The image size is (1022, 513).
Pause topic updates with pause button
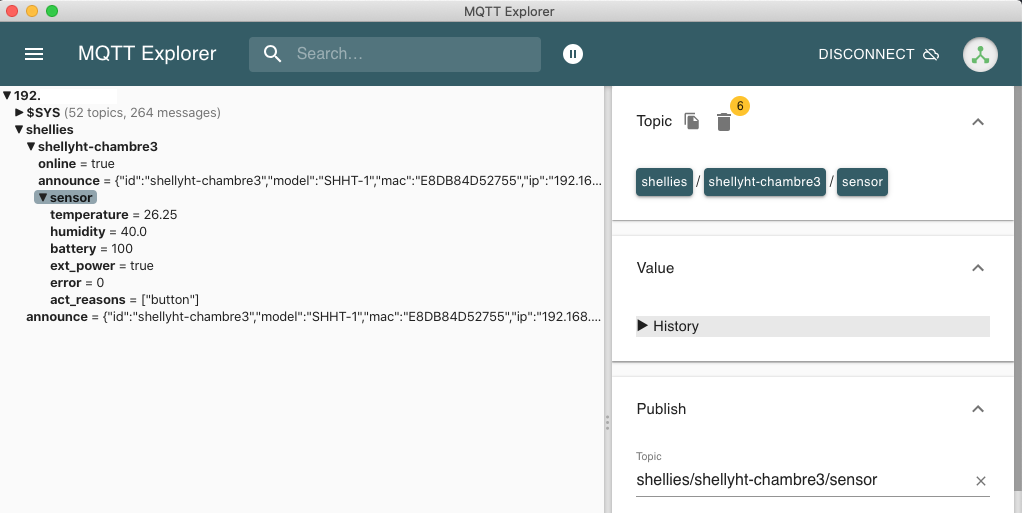pos(572,54)
